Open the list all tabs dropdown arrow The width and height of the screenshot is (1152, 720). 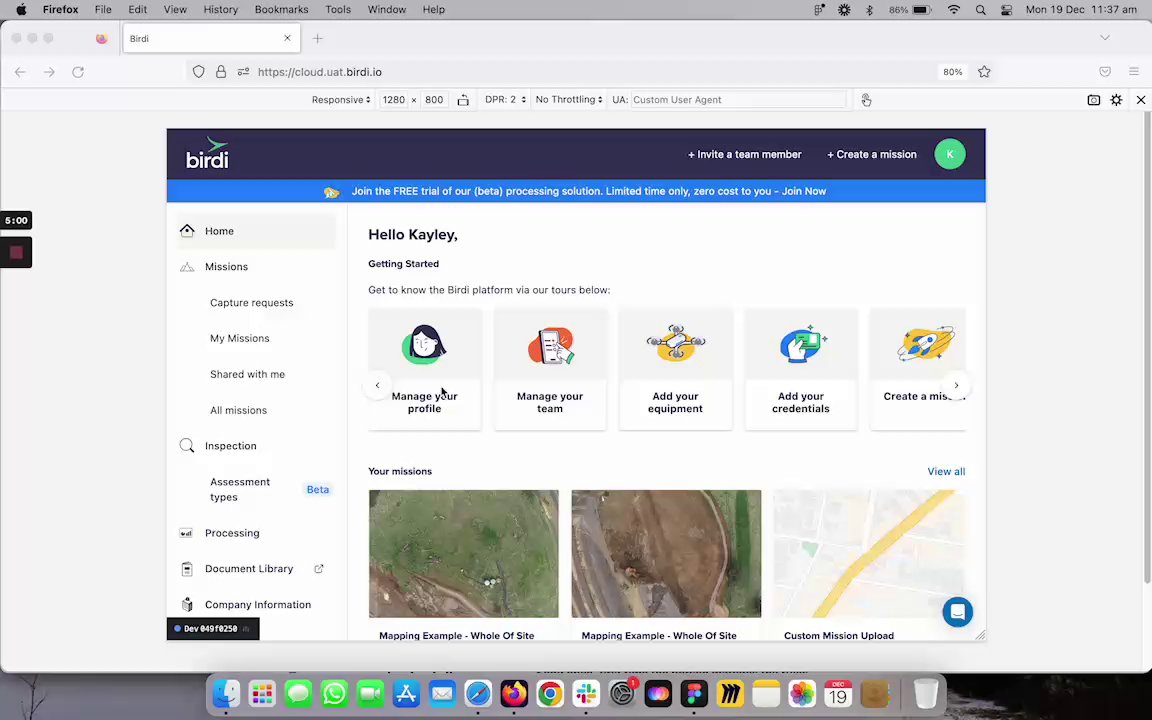[1104, 37]
